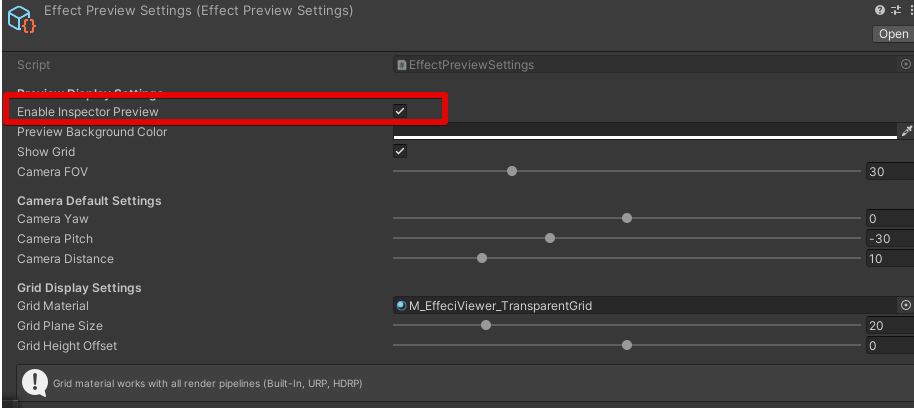Click the Camera Distance value field
The height and width of the screenshot is (408, 914).
click(x=888, y=259)
